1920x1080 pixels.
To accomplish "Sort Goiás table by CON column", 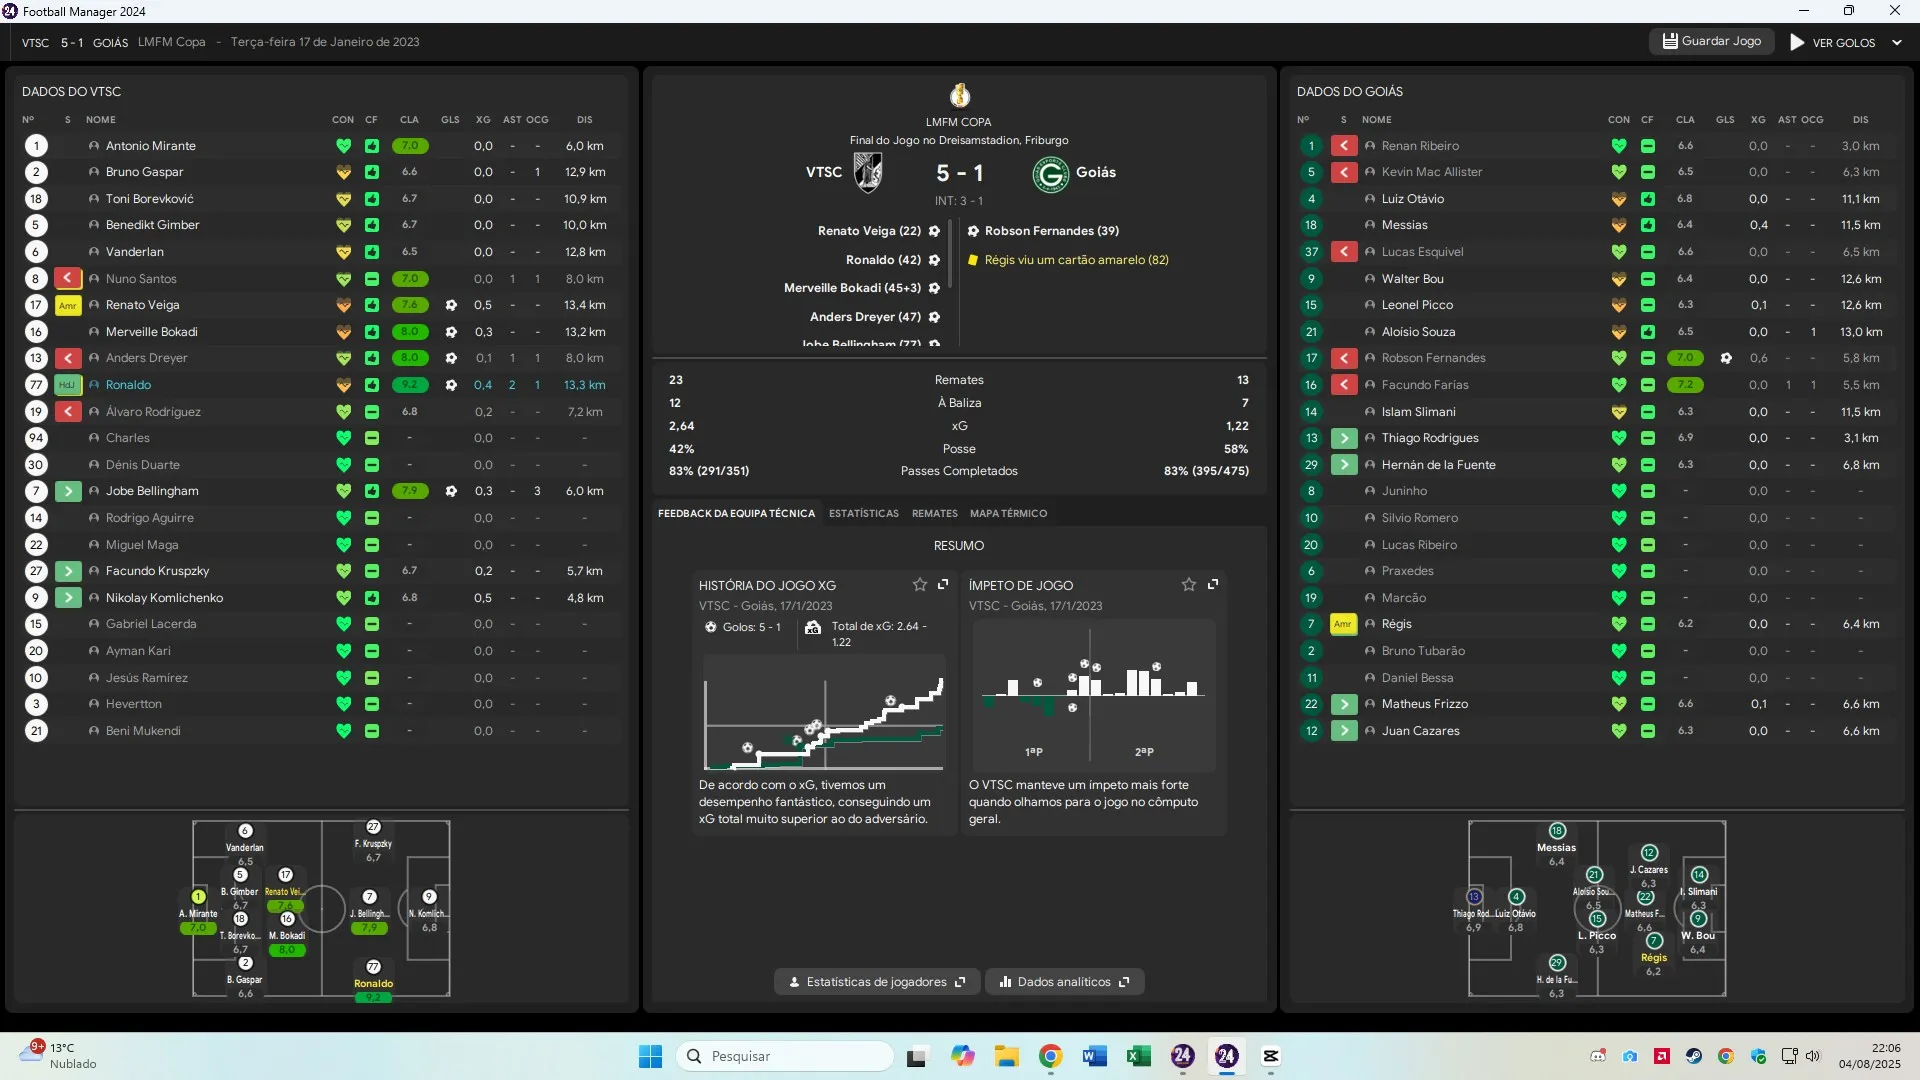I will pos(1619,120).
